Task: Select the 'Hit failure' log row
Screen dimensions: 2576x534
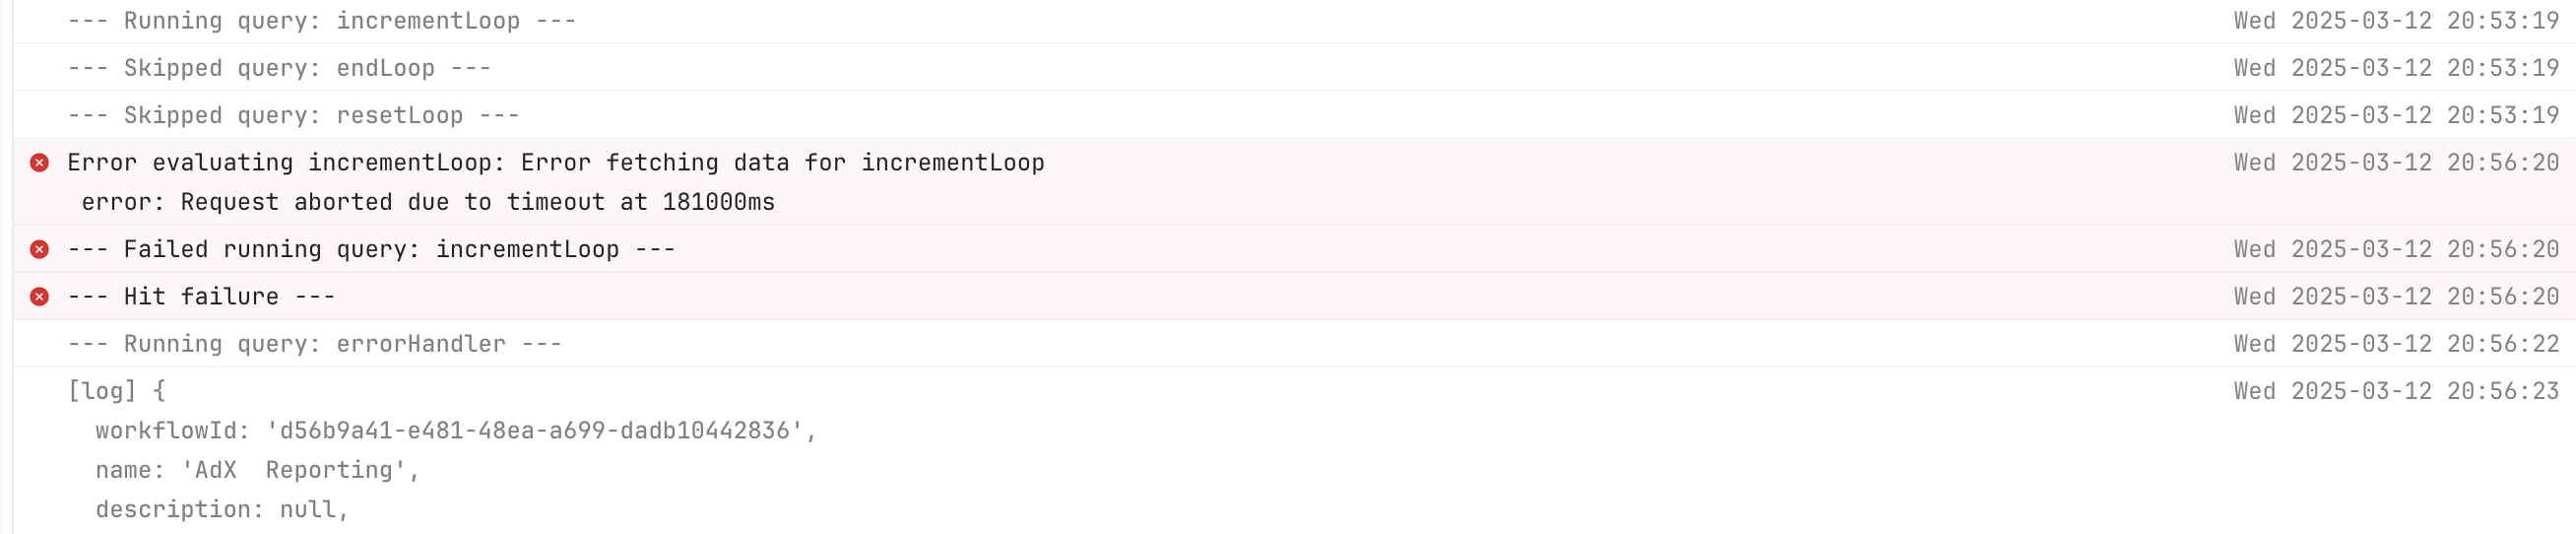Action: point(1294,297)
